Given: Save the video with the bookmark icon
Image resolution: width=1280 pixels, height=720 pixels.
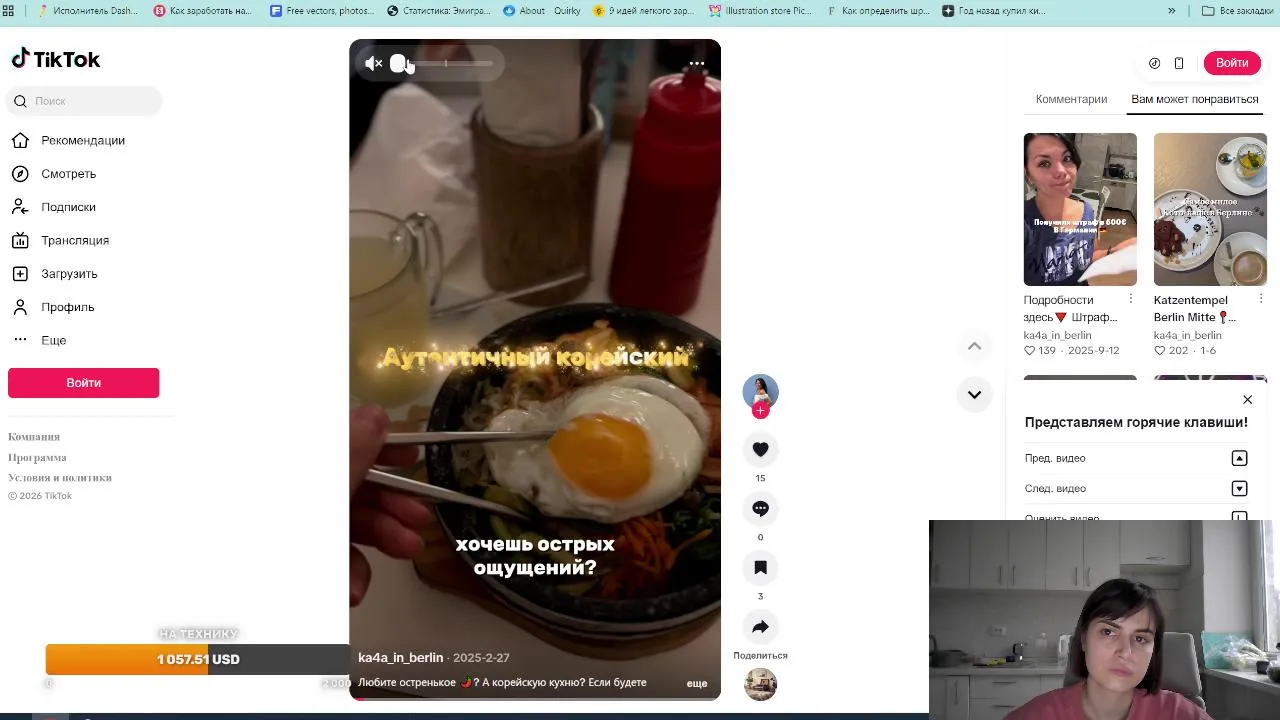Looking at the screenshot, I should [x=760, y=568].
